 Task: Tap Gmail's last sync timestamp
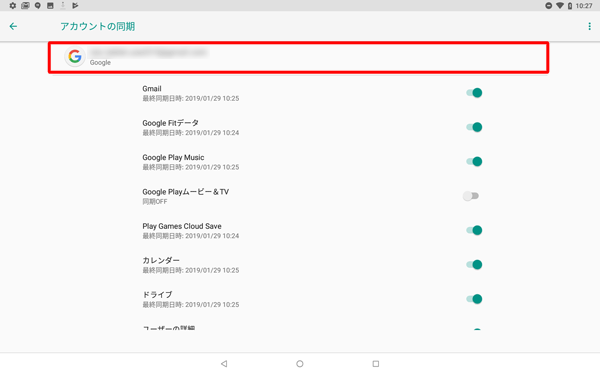coord(191,99)
